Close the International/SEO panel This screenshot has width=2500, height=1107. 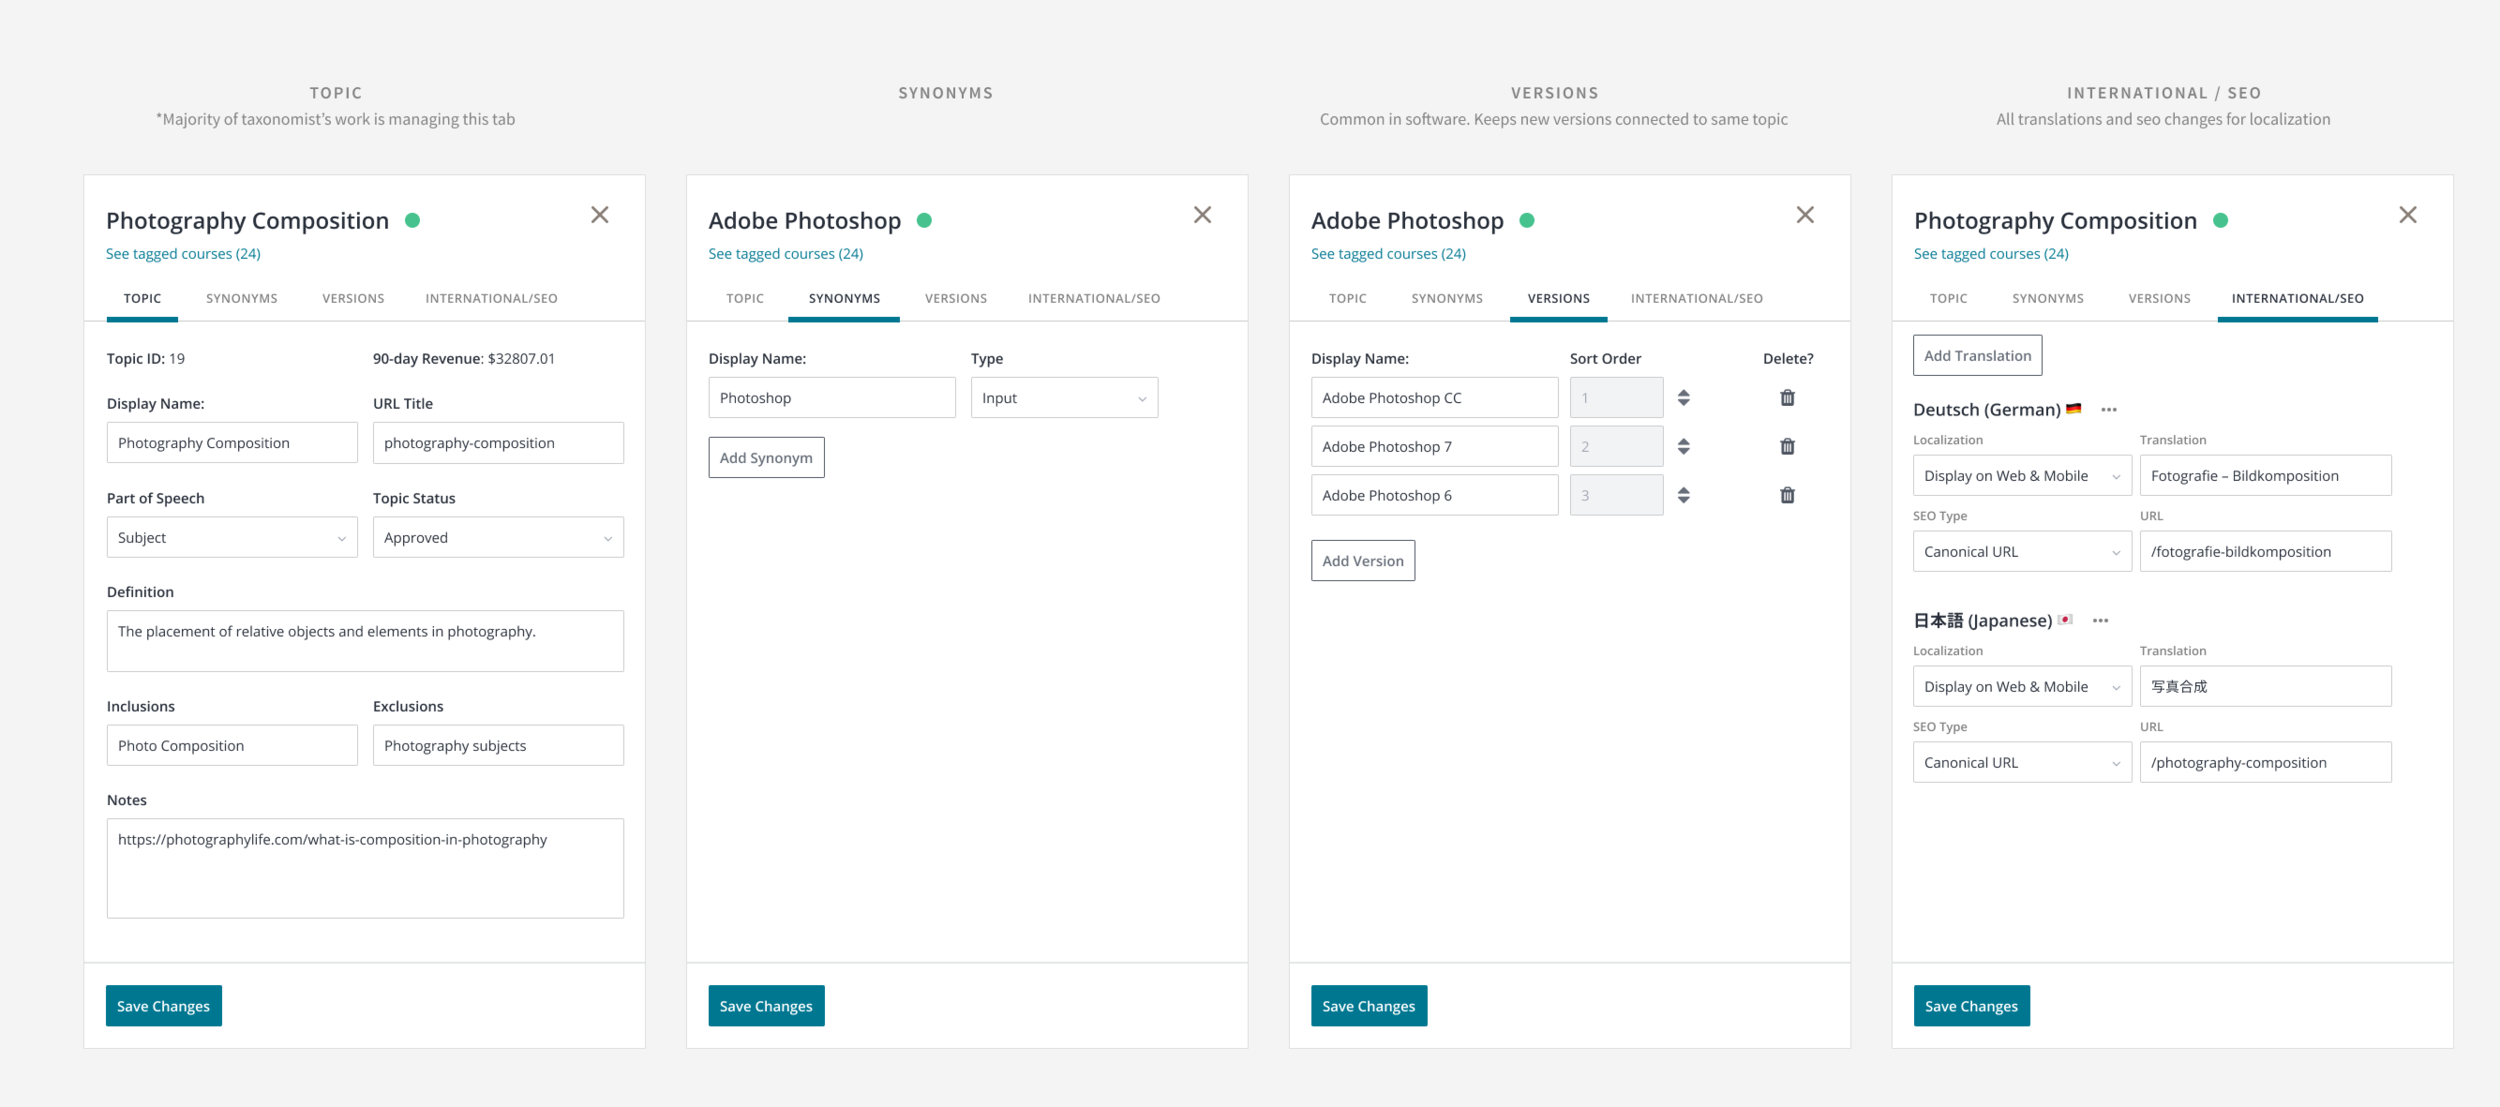2408,215
